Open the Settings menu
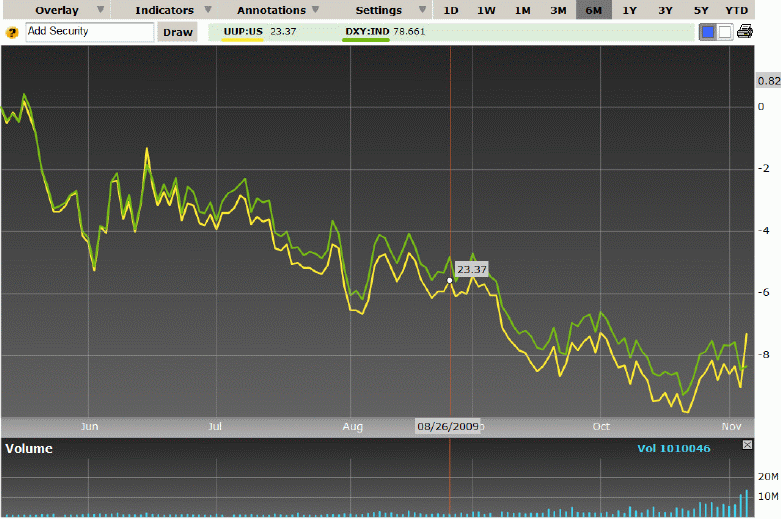This screenshot has height=519, width=781. (x=385, y=10)
